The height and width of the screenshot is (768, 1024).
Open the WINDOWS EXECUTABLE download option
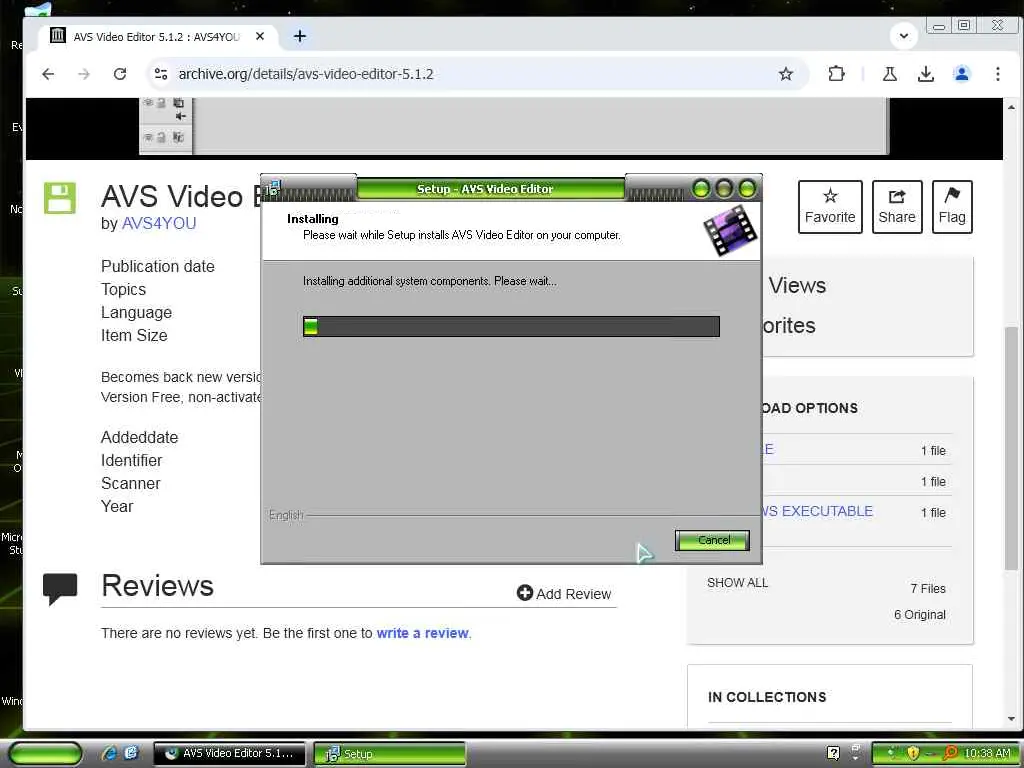tap(816, 511)
